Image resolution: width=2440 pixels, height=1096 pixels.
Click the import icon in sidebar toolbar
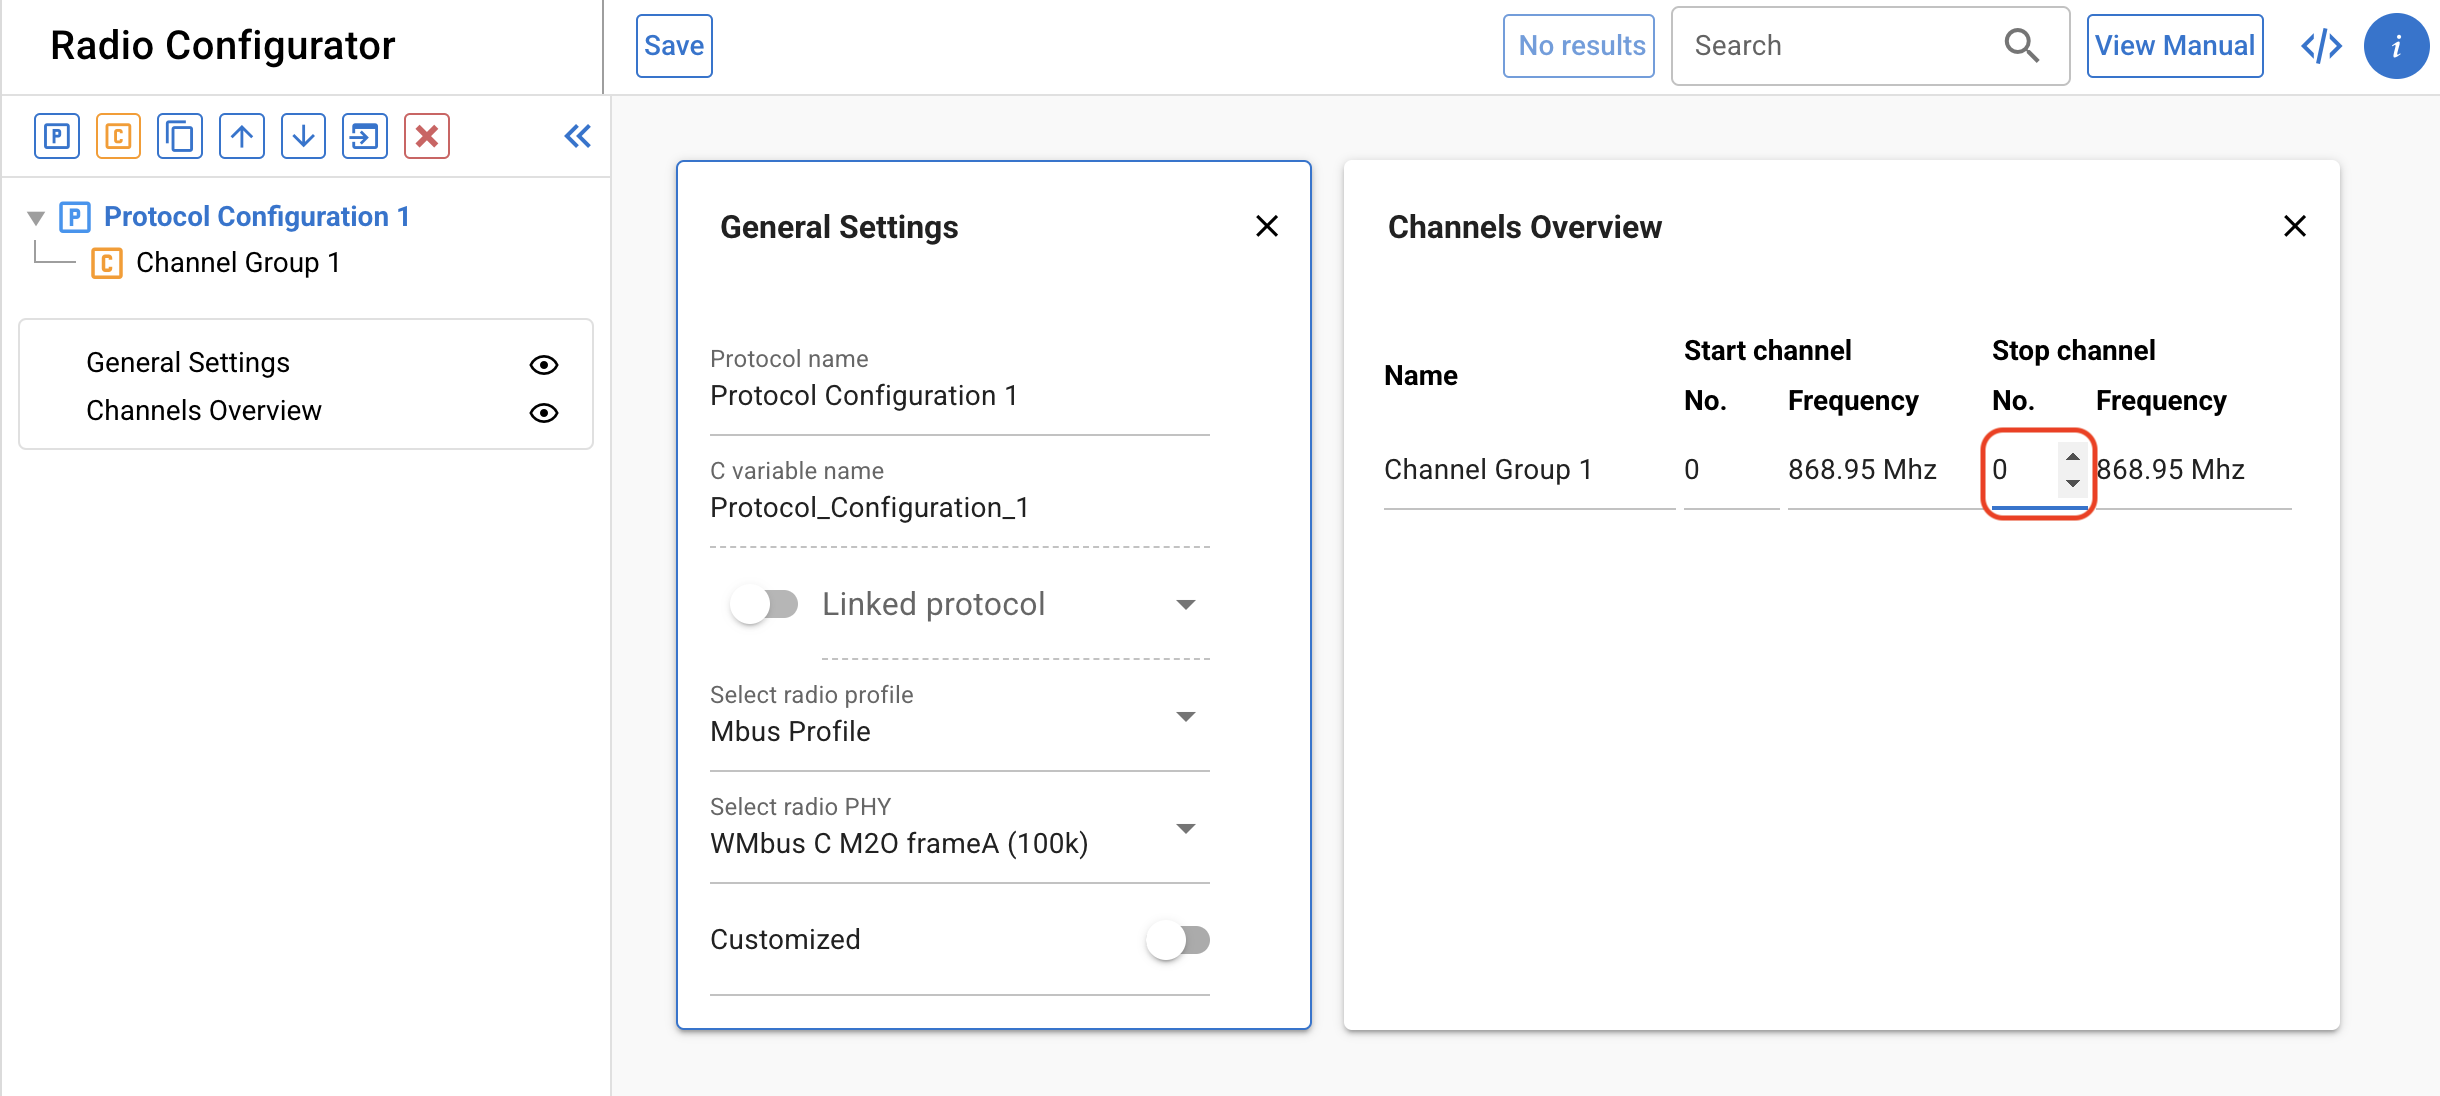click(365, 136)
